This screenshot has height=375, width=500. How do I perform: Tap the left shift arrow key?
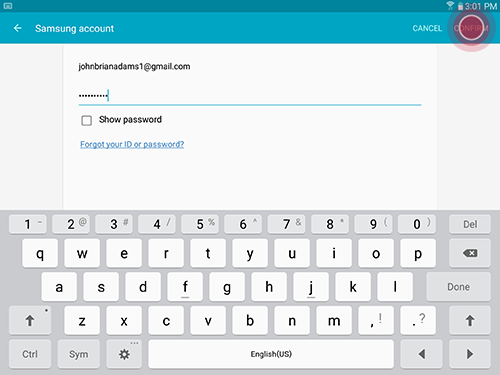pos(30,321)
